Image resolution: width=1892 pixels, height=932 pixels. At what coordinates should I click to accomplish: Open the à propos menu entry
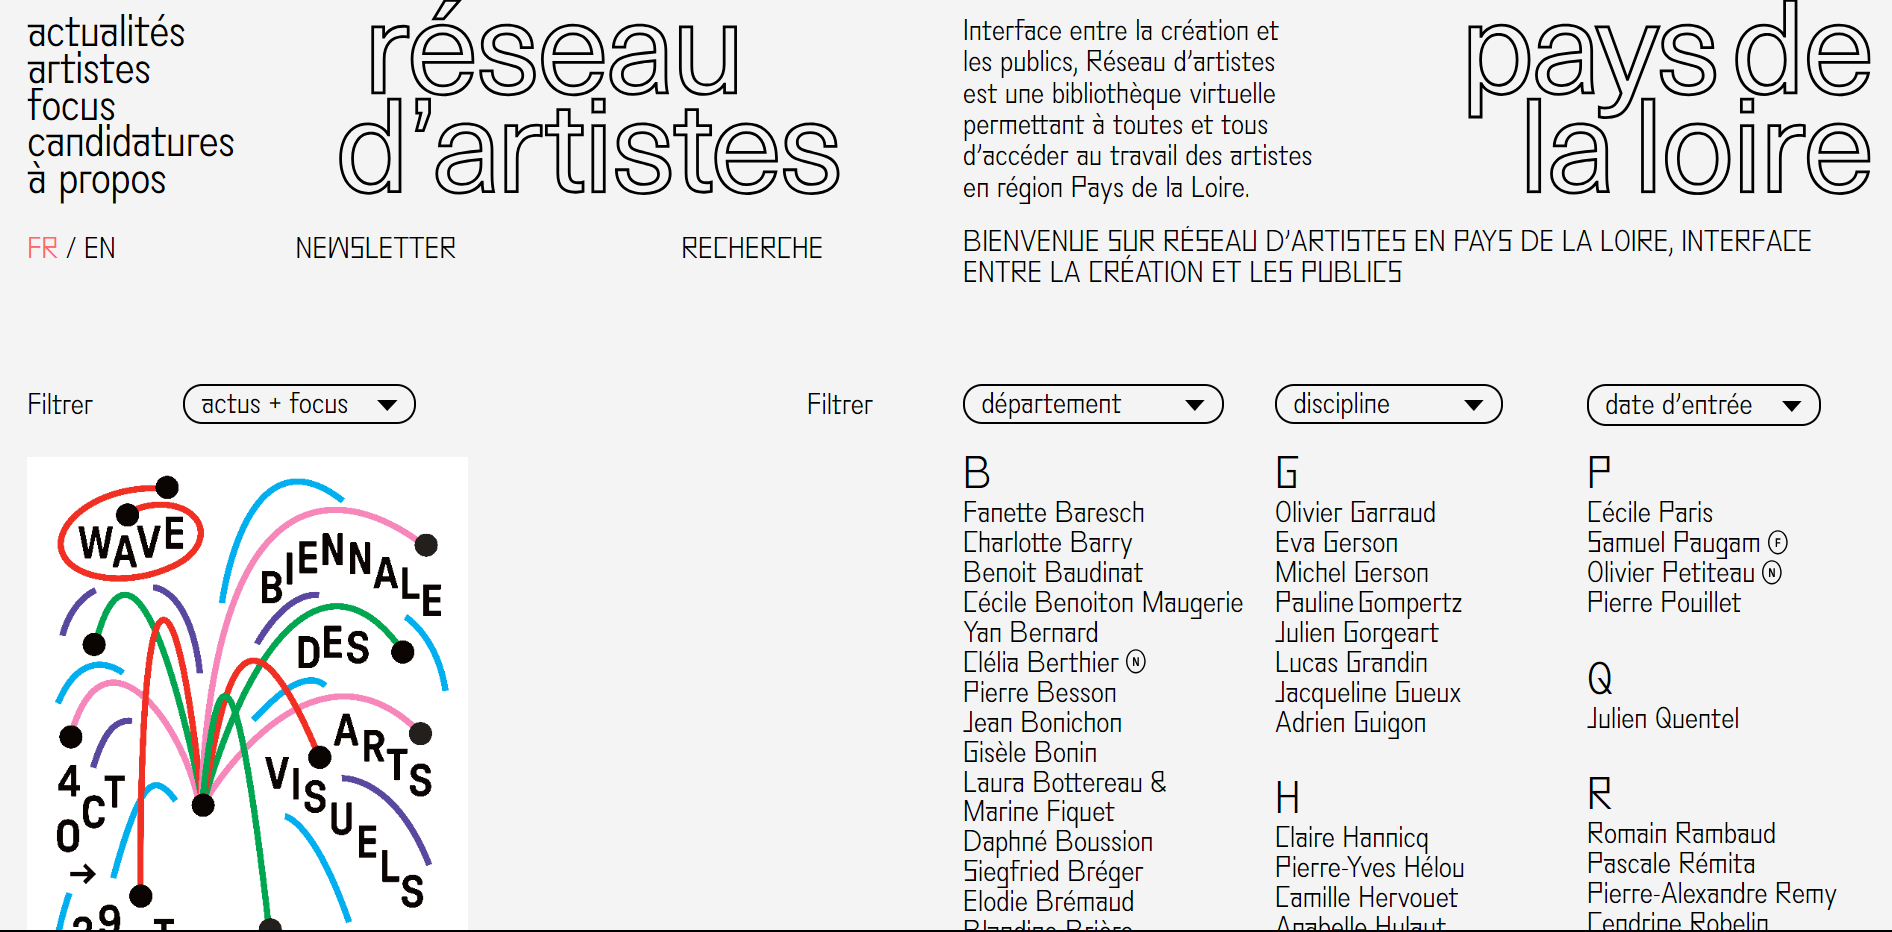click(x=96, y=182)
